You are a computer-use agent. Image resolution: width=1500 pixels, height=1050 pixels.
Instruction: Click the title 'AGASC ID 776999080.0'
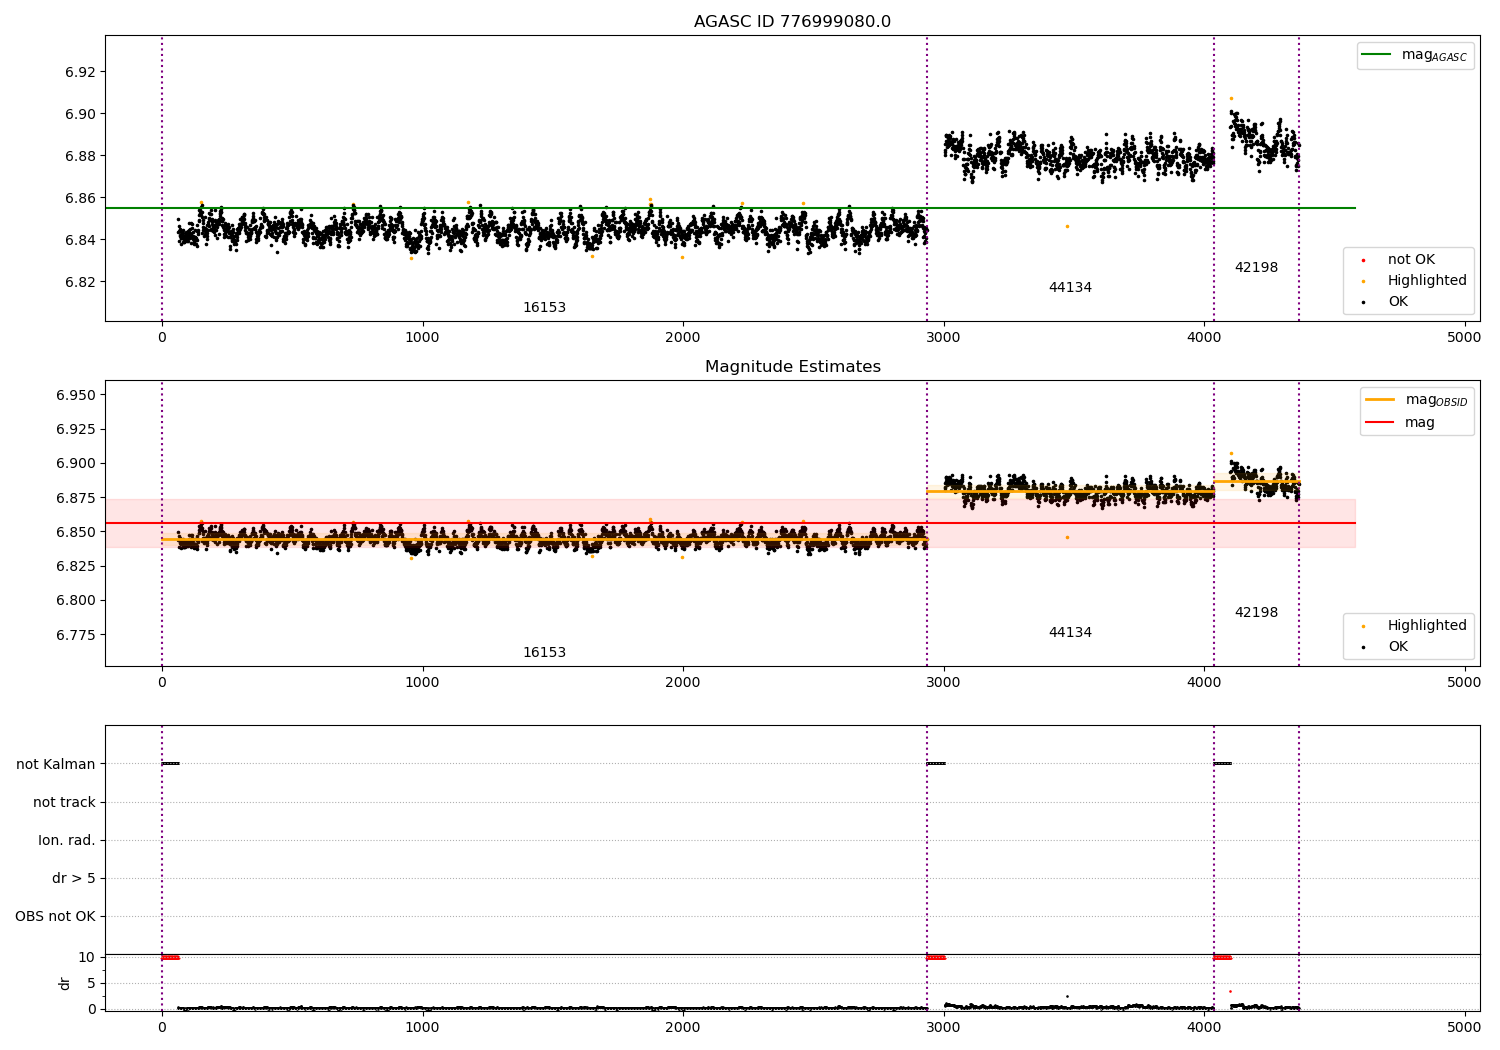tap(792, 22)
